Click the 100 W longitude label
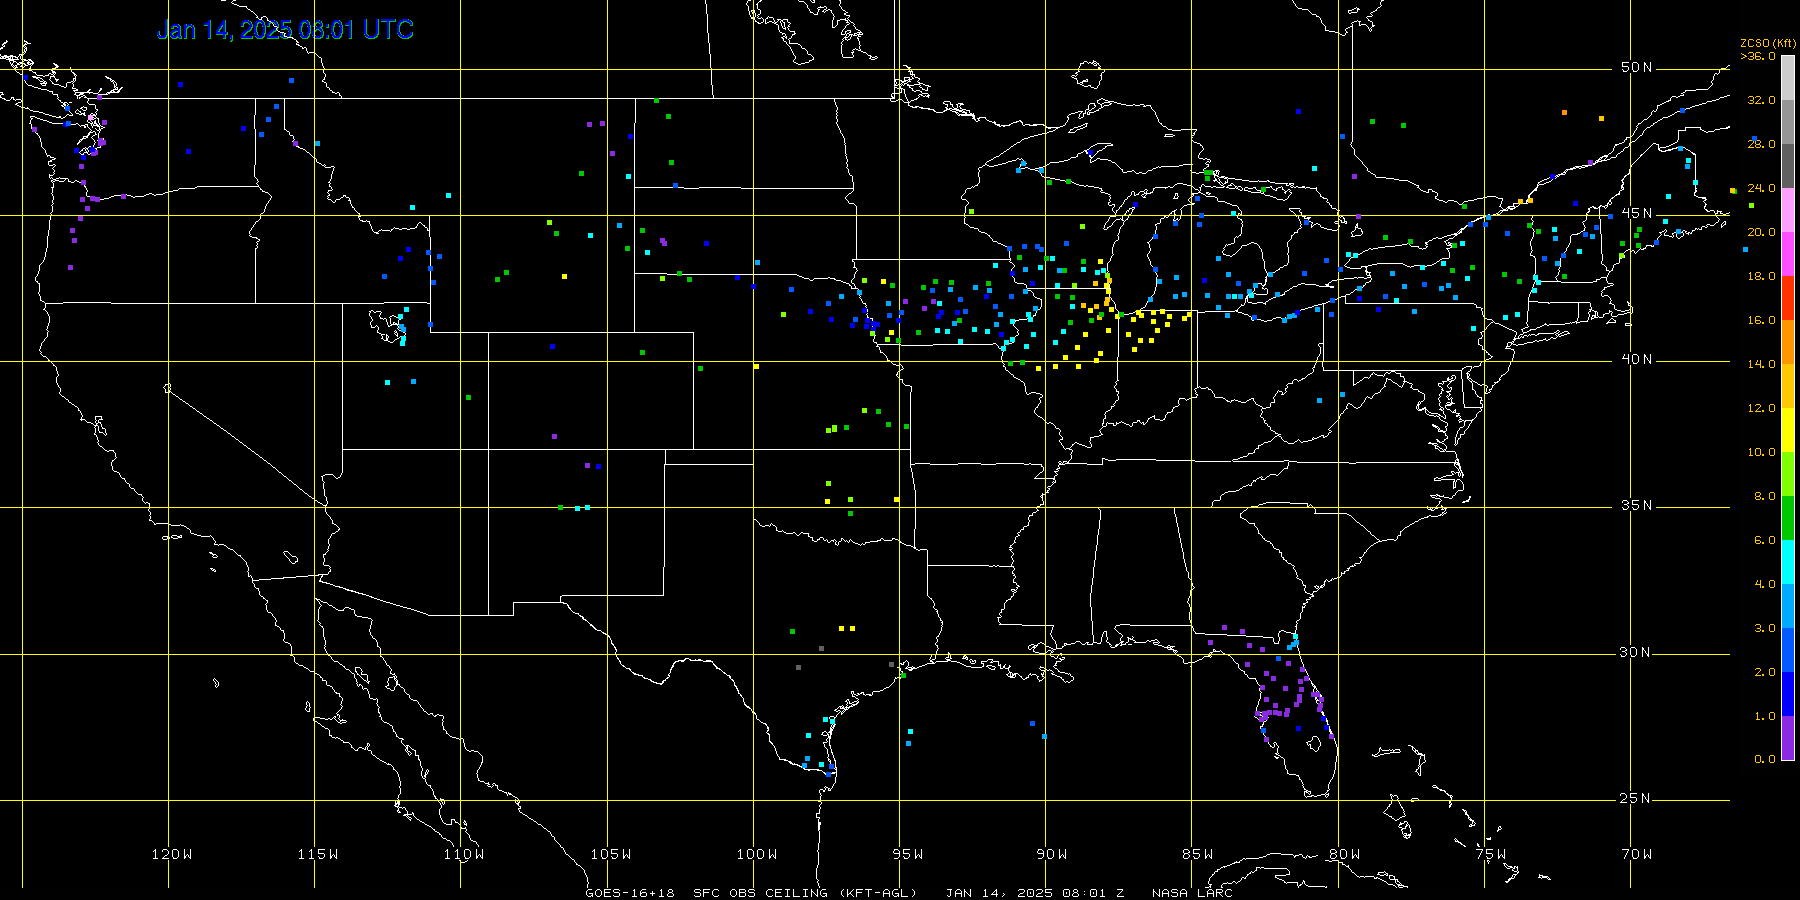This screenshot has height=900, width=1800. (757, 854)
